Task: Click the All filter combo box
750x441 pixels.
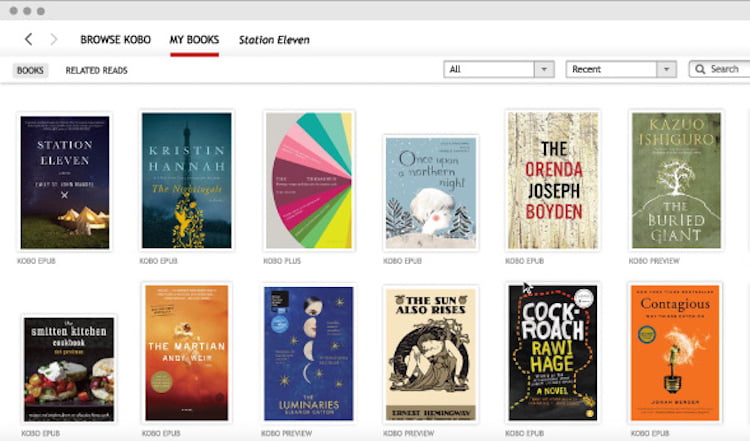Action: [x=499, y=69]
